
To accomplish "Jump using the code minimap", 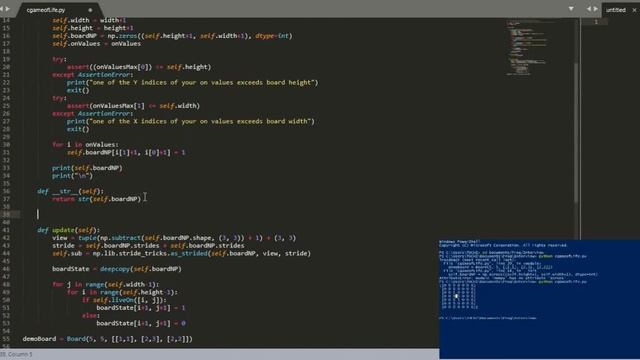I will [x=527, y=47].
